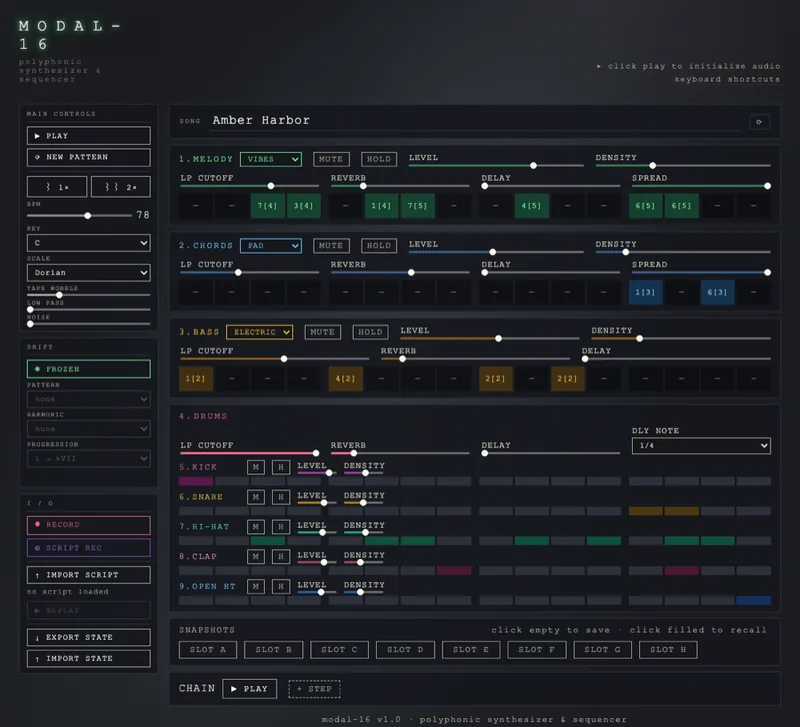The width and height of the screenshot is (800, 727).
Task: Click the Chords Reverb slider
Action: pyautogui.click(x=400, y=272)
